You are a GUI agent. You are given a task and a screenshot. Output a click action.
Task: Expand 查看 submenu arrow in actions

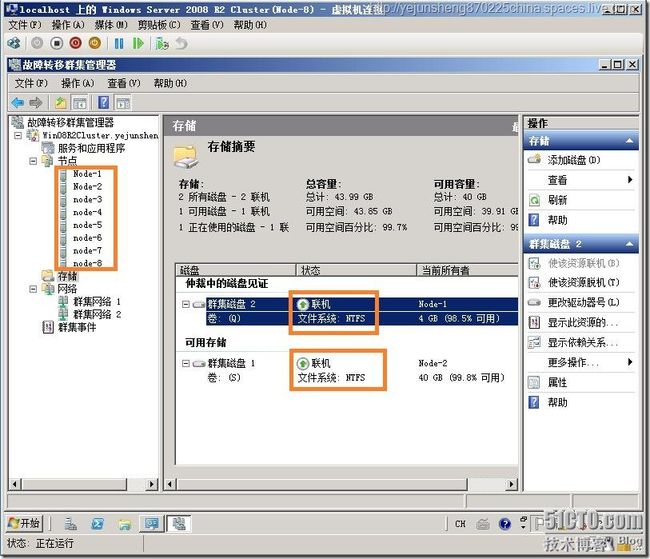point(630,180)
